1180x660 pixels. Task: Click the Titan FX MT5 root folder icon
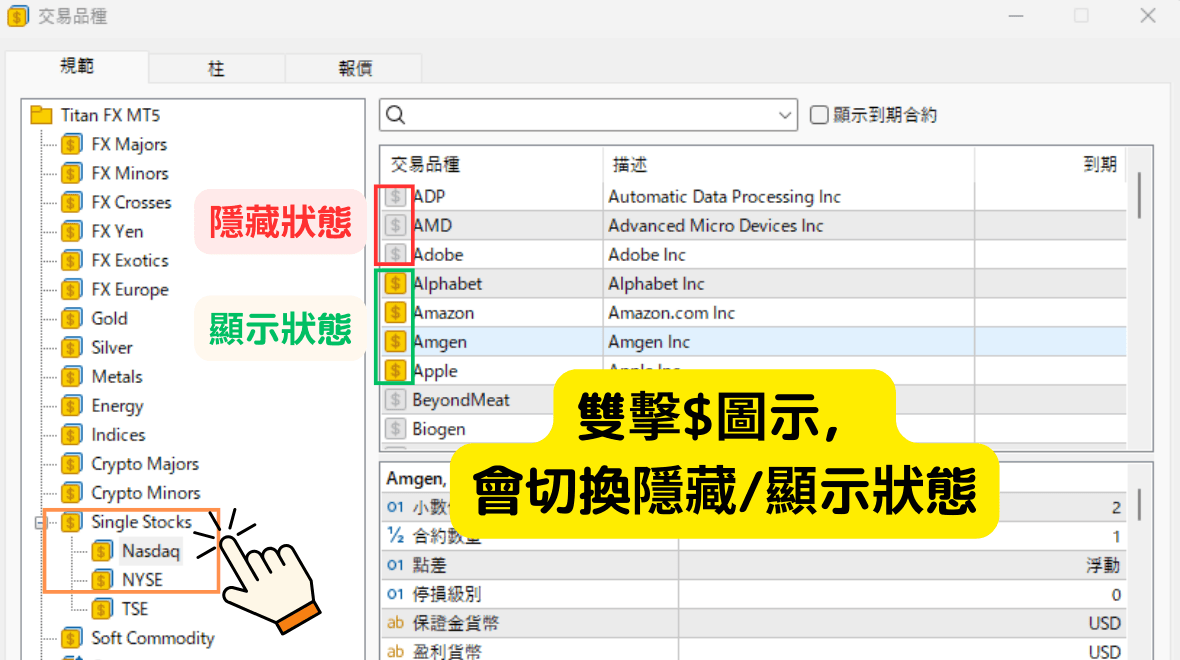41,115
